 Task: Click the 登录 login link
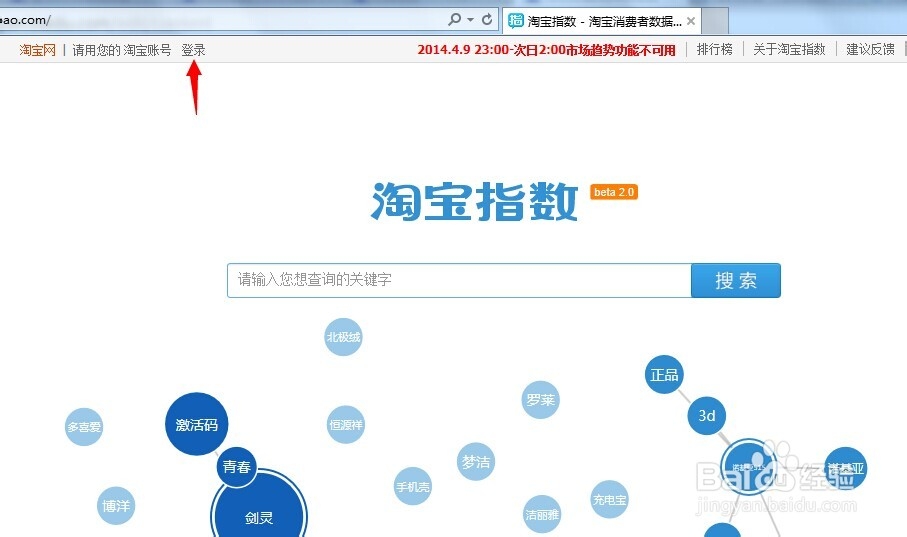(x=193, y=50)
